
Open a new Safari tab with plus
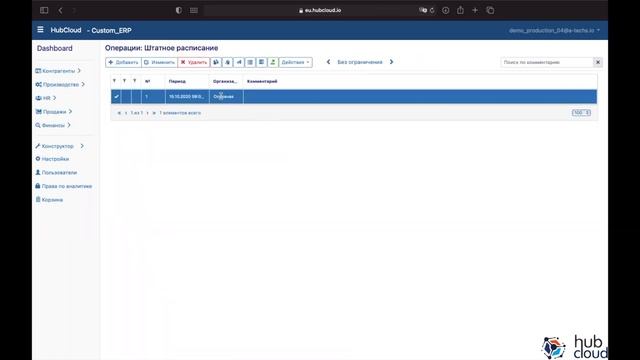tap(475, 10)
